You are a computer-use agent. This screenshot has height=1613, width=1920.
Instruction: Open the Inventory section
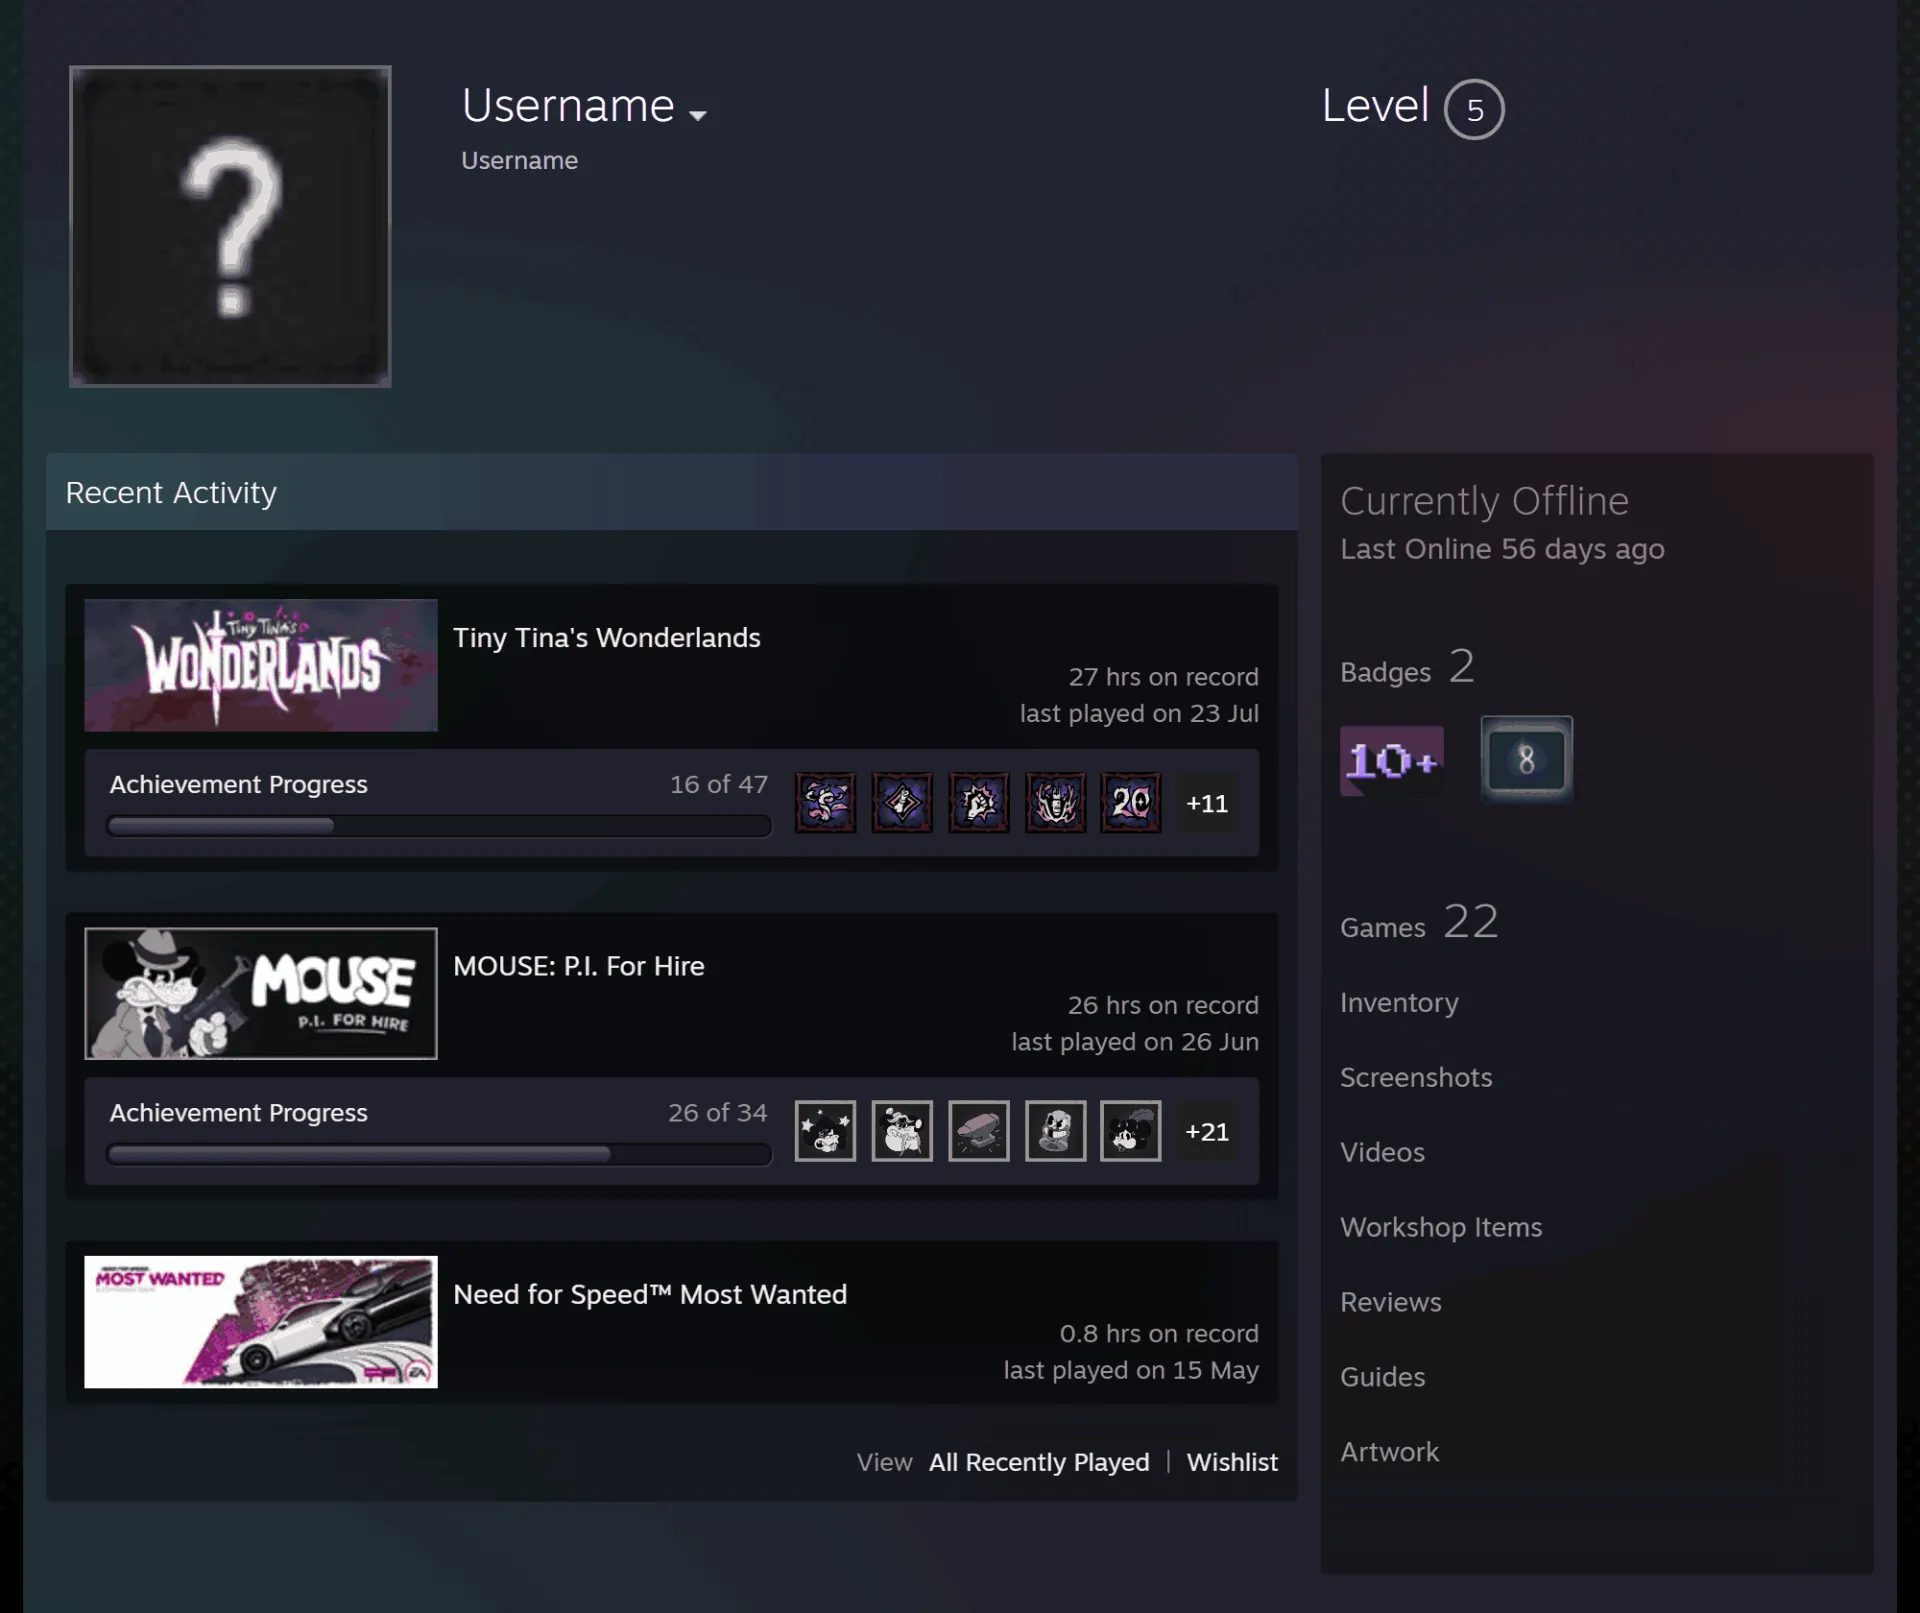(x=1399, y=1003)
